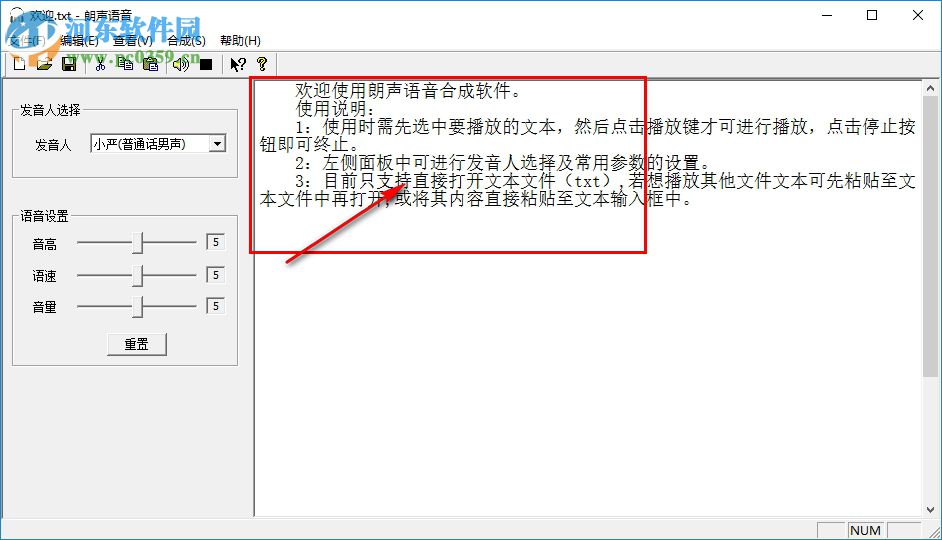Click the Copy toolbar icon
Screen dimensions: 942x540
[125, 64]
